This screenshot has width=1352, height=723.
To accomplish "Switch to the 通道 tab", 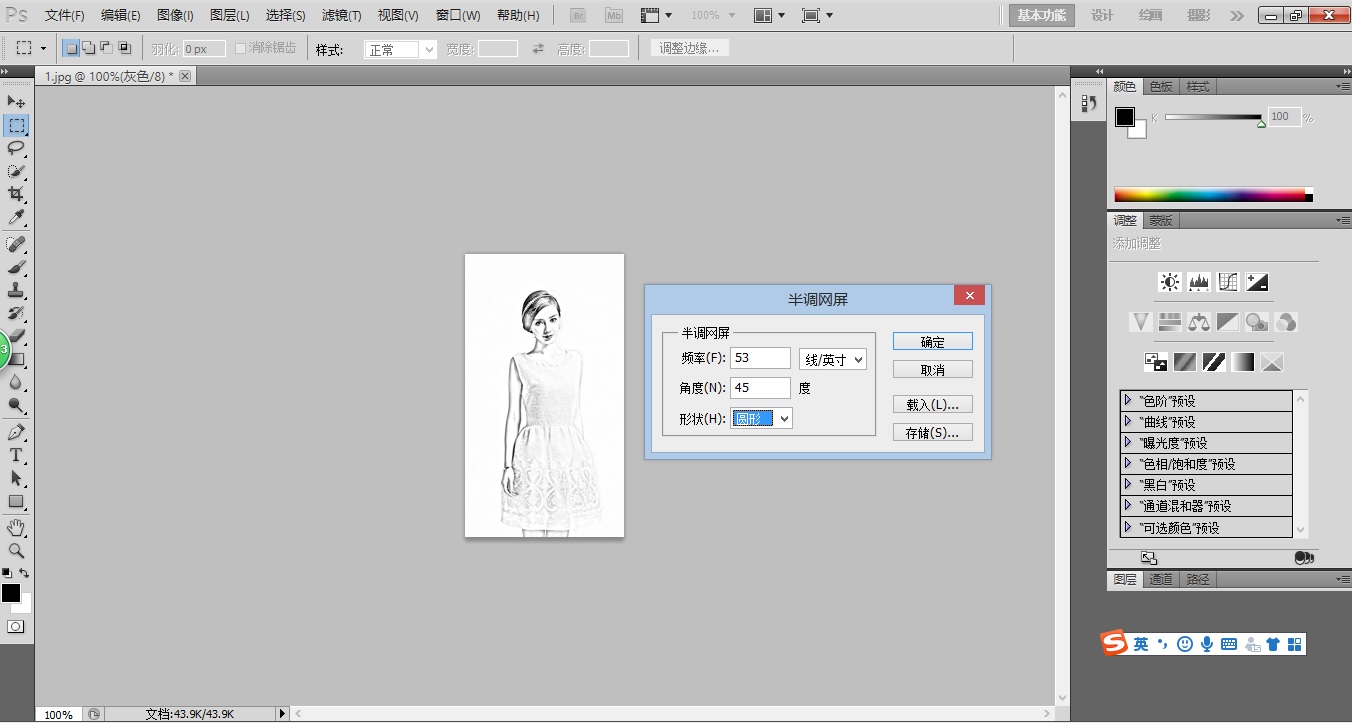I will (1160, 580).
